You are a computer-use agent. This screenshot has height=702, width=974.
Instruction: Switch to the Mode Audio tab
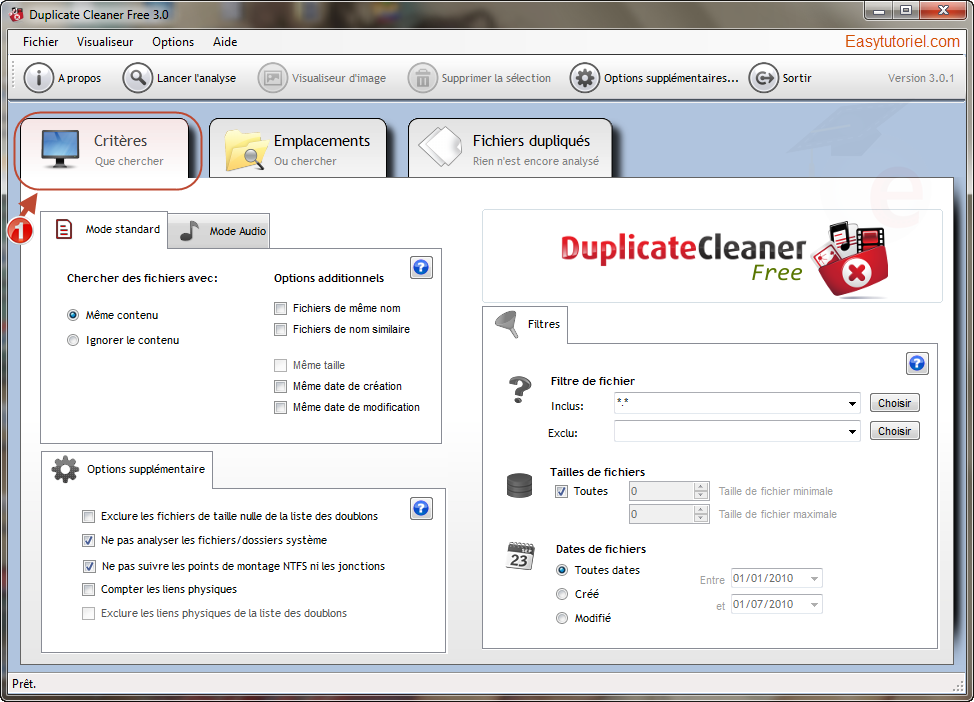tap(219, 231)
